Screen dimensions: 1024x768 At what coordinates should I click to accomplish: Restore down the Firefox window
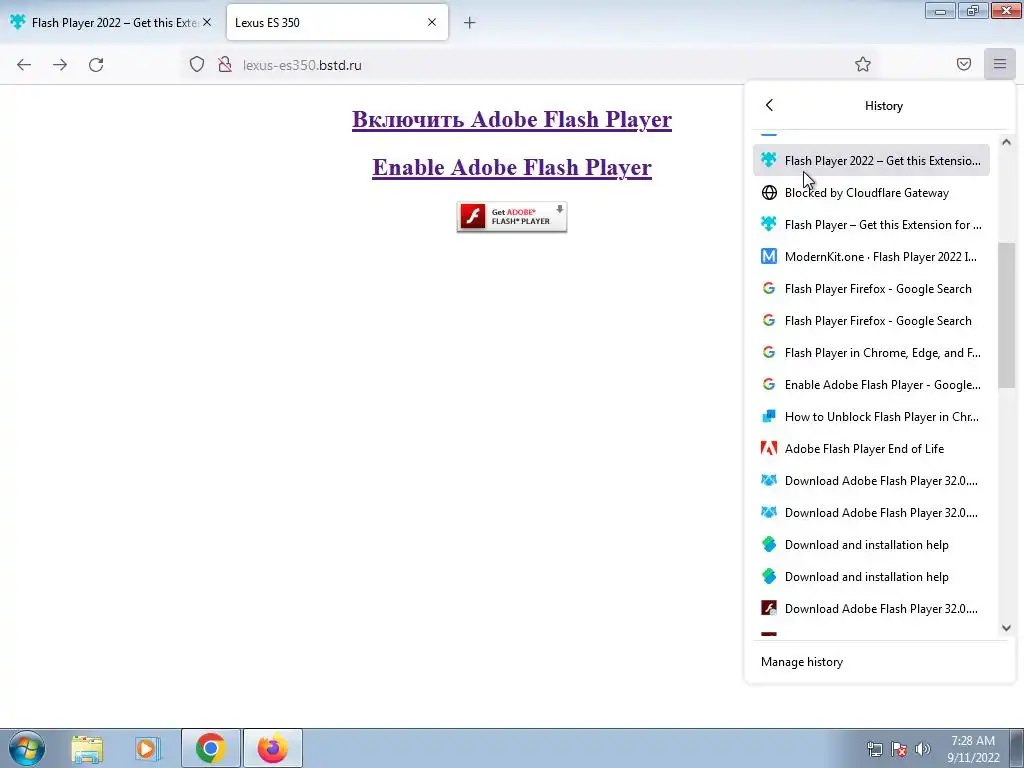(x=973, y=11)
